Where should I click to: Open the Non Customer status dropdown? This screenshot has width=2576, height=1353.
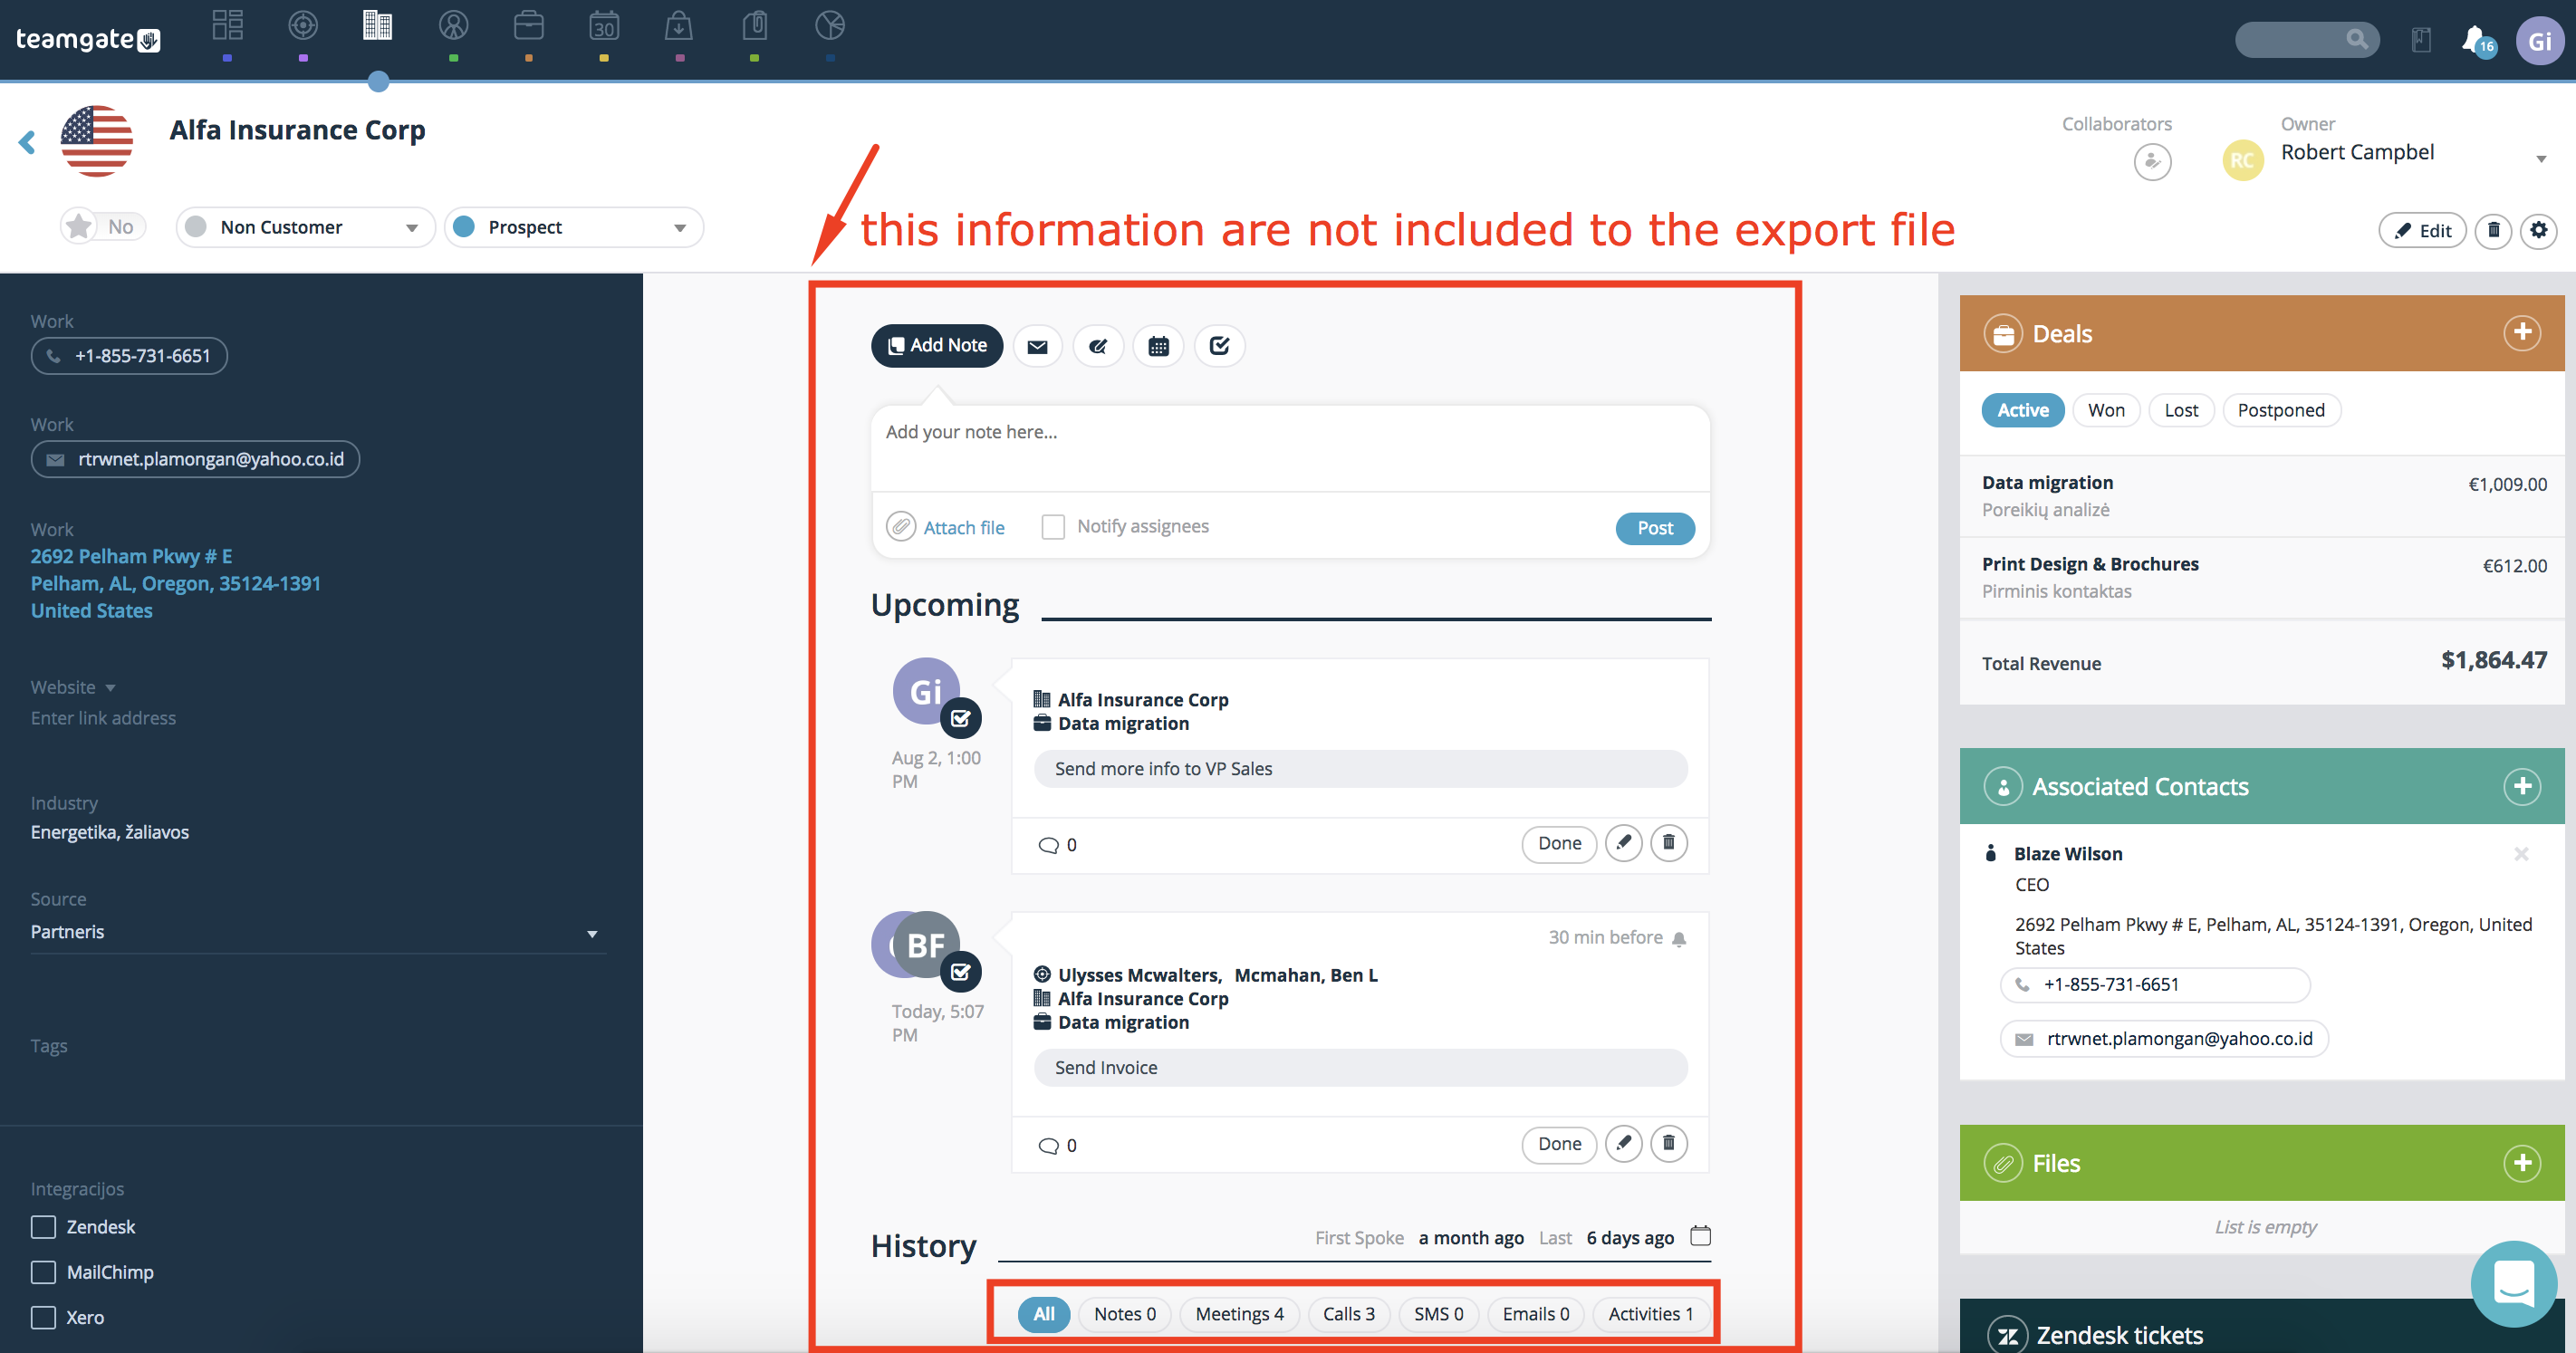click(x=305, y=227)
